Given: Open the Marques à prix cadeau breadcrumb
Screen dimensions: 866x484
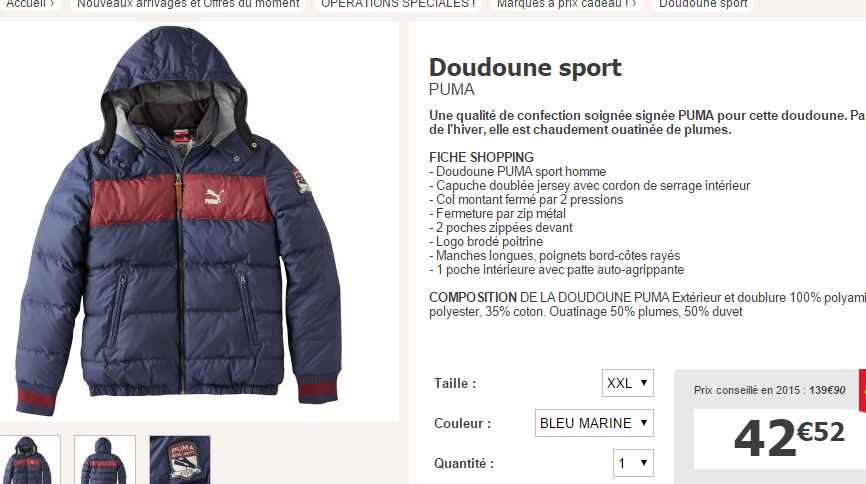Looking at the screenshot, I should pos(566,4).
